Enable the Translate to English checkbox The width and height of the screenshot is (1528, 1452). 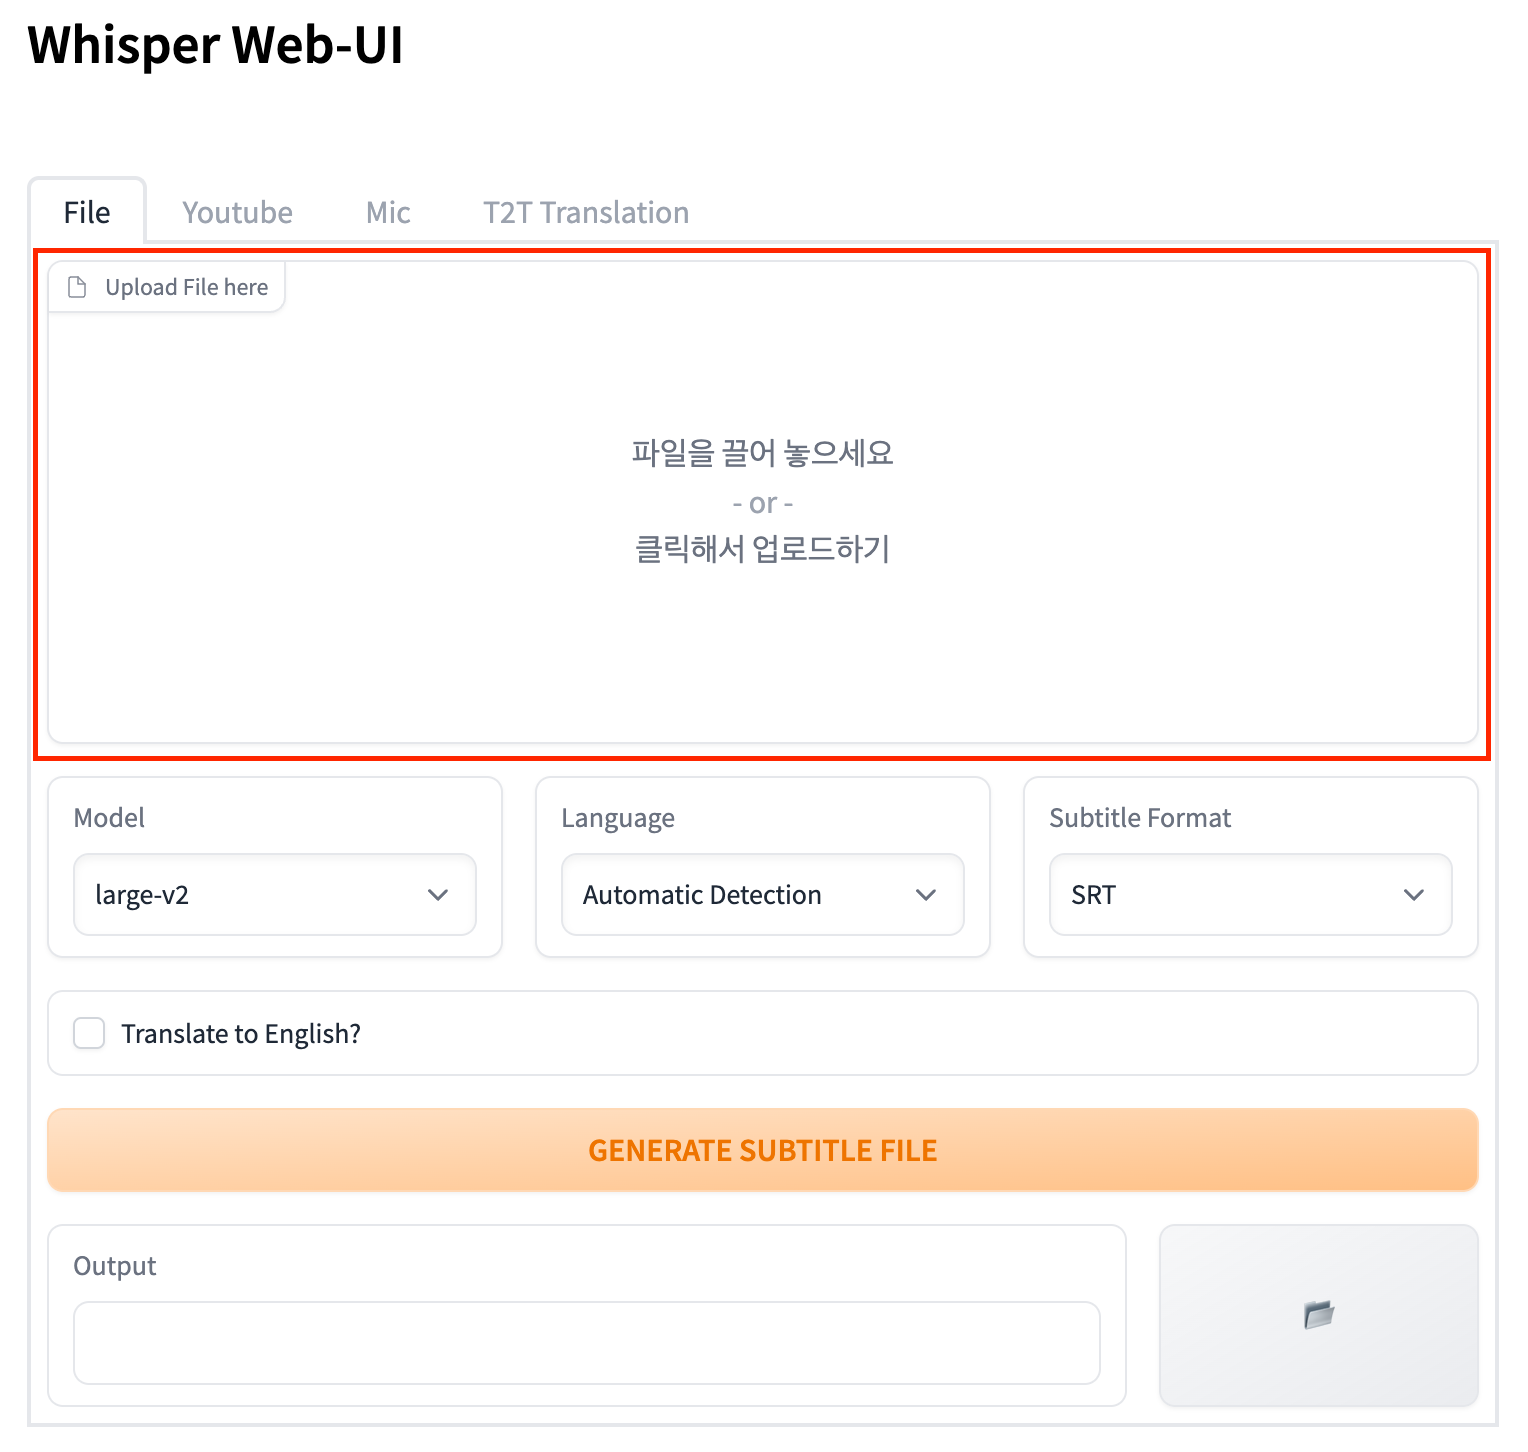click(x=89, y=1033)
